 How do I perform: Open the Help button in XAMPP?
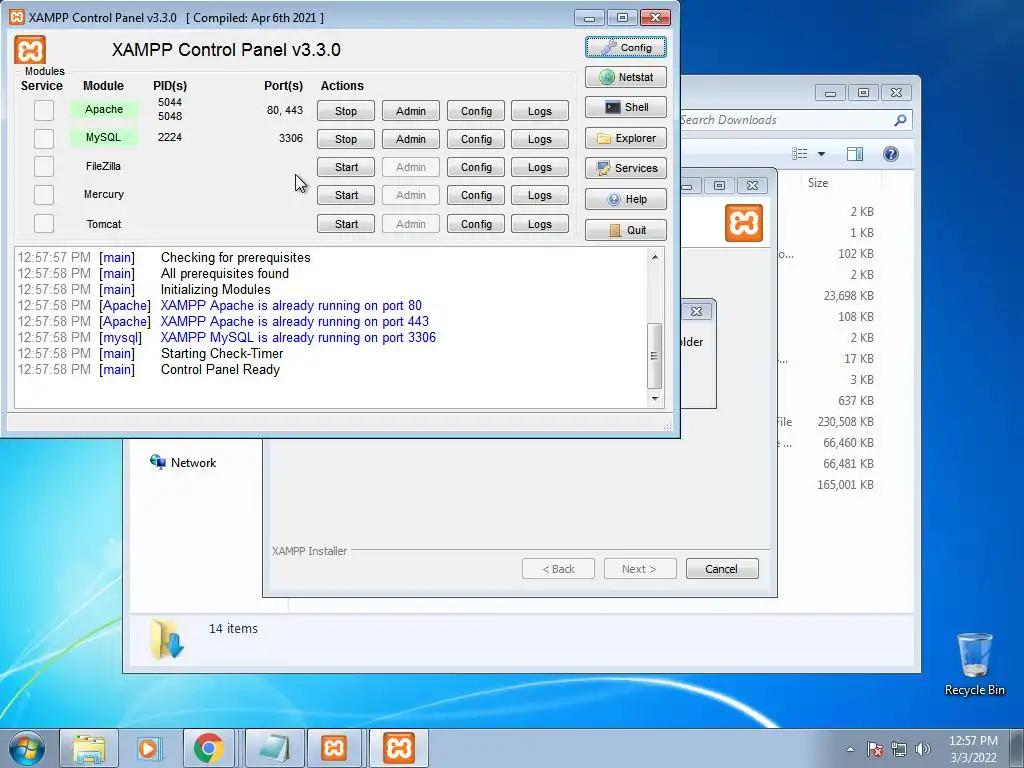626,199
